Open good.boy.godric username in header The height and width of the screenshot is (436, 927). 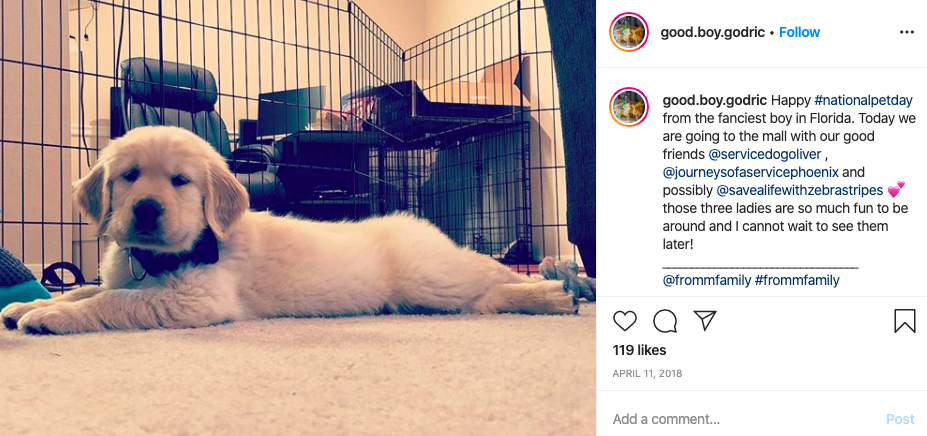[713, 33]
